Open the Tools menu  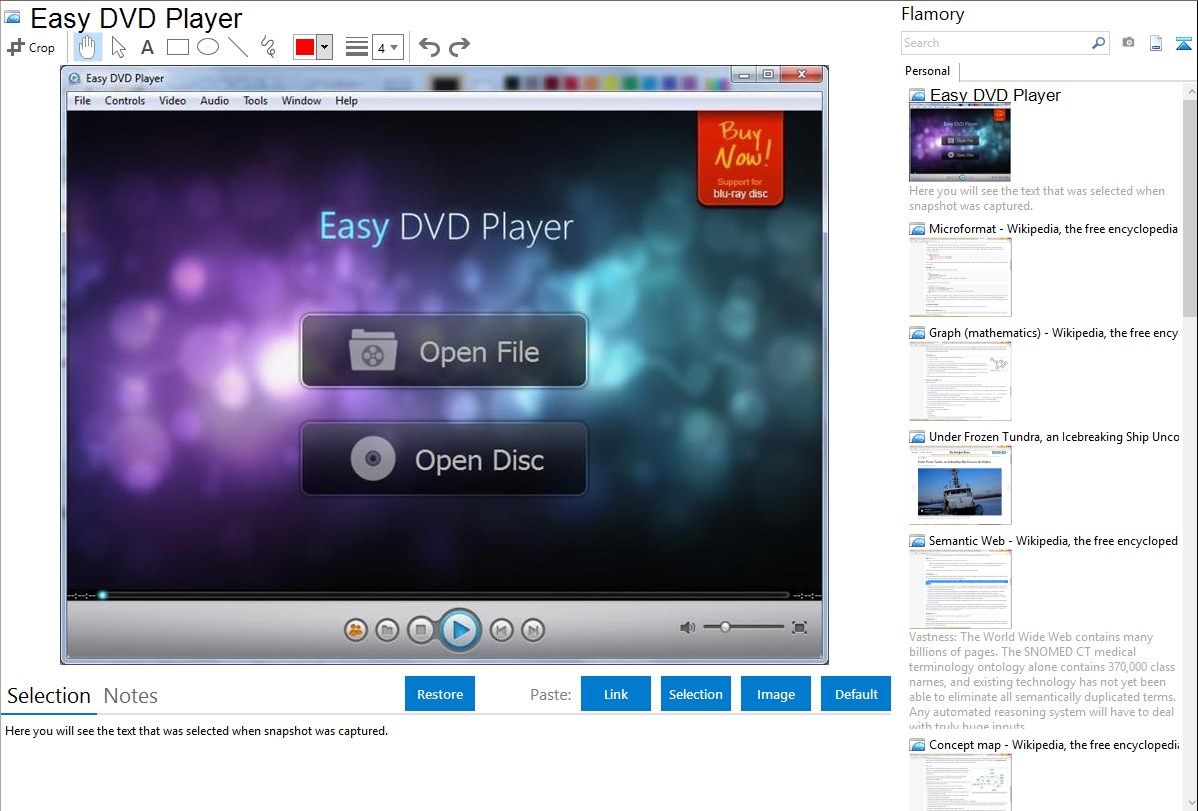click(x=255, y=101)
